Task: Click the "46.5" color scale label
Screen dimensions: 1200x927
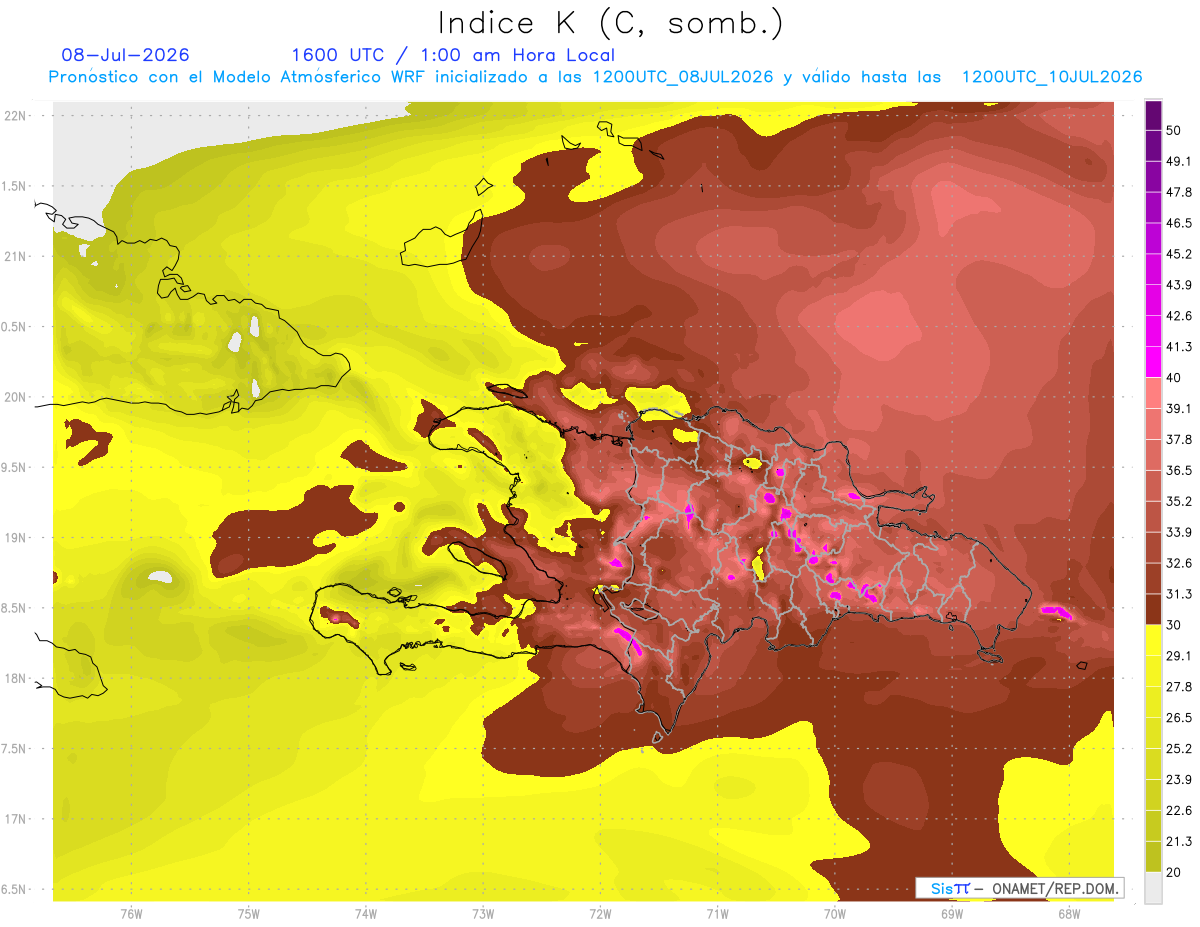Action: coord(1179,223)
